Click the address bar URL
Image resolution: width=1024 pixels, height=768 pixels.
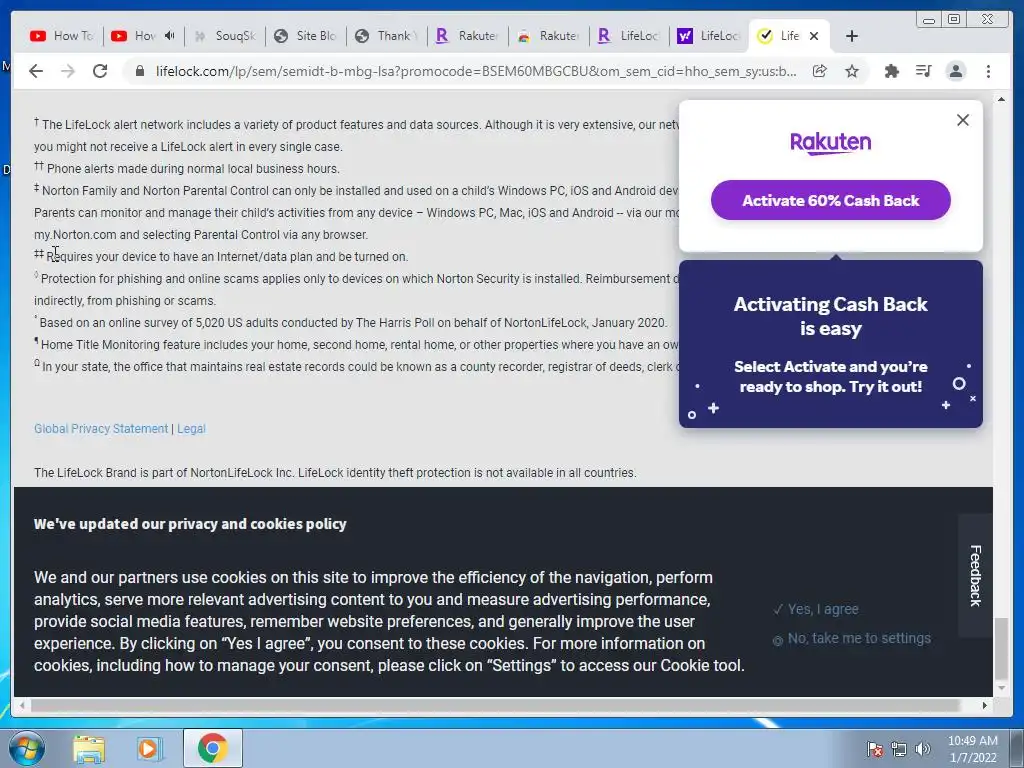coord(475,71)
